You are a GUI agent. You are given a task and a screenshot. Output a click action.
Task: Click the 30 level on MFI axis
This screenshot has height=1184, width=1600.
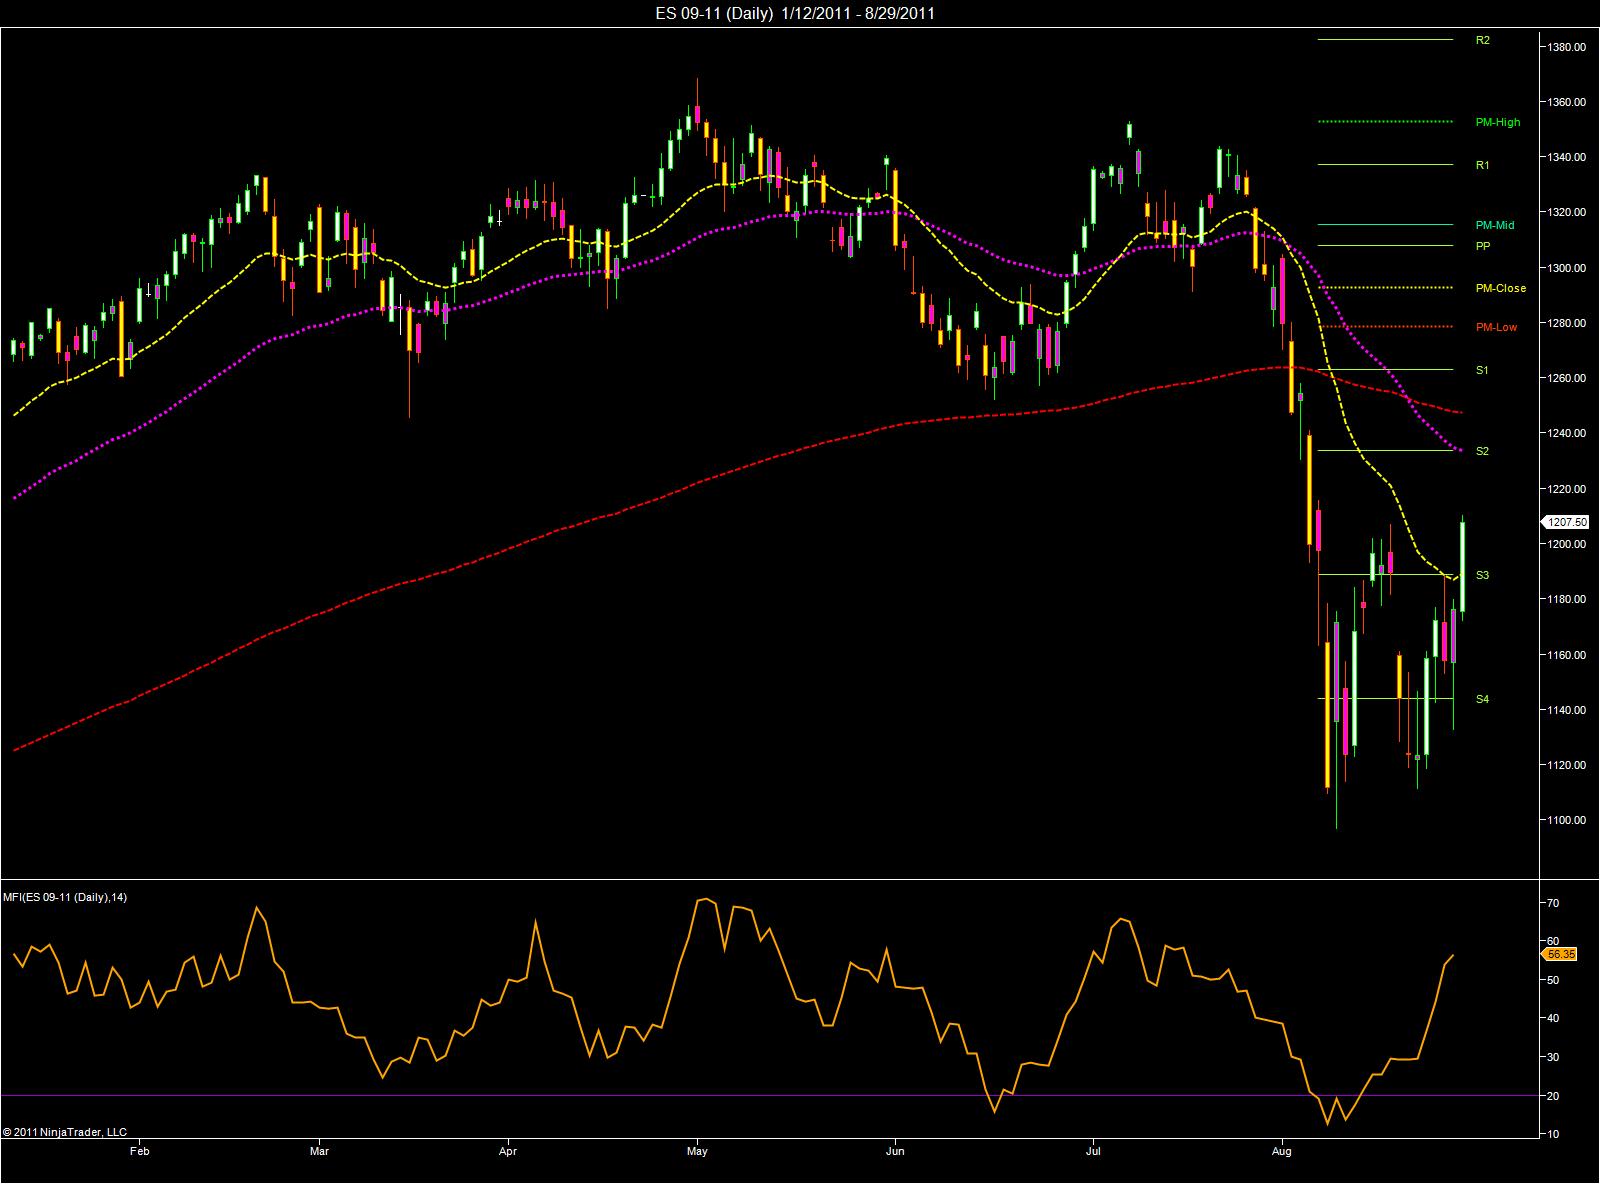point(1554,1057)
